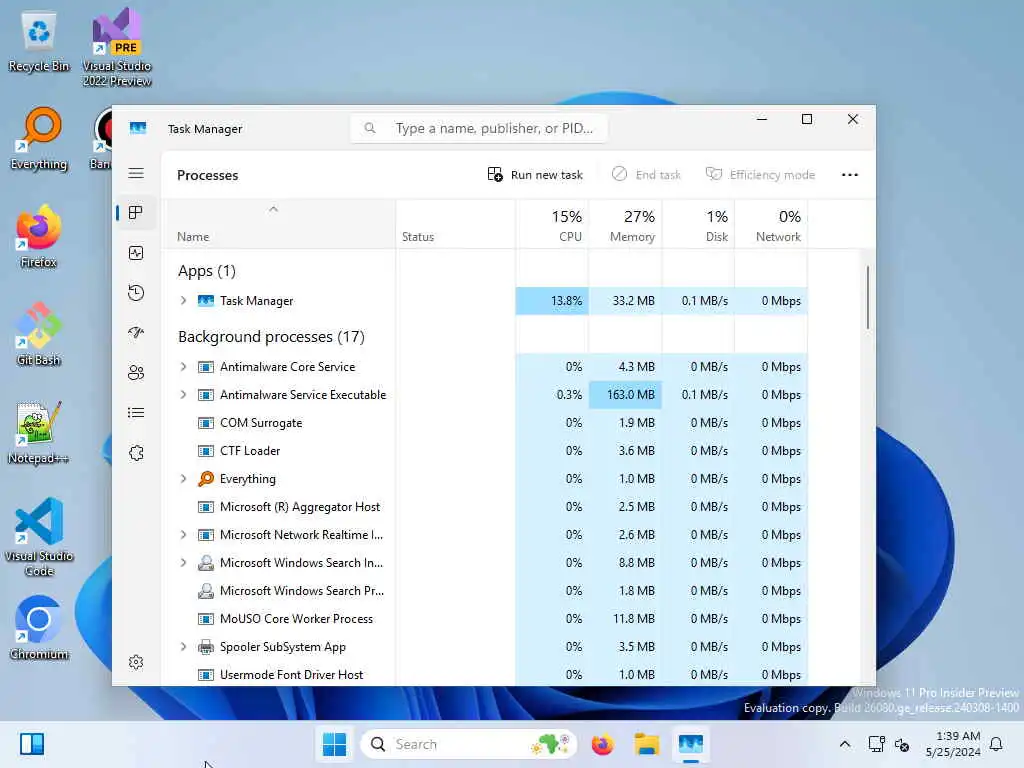Click the Task Manager search field
The width and height of the screenshot is (1024, 768).
(x=479, y=128)
